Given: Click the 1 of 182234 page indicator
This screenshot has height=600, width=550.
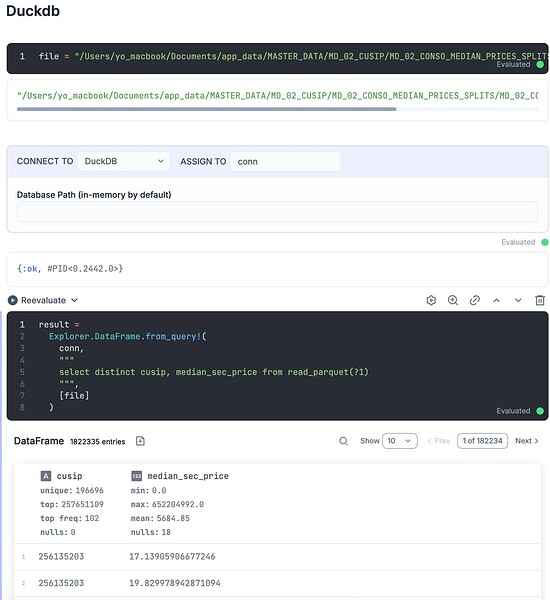Looking at the screenshot, I should coord(482,441).
